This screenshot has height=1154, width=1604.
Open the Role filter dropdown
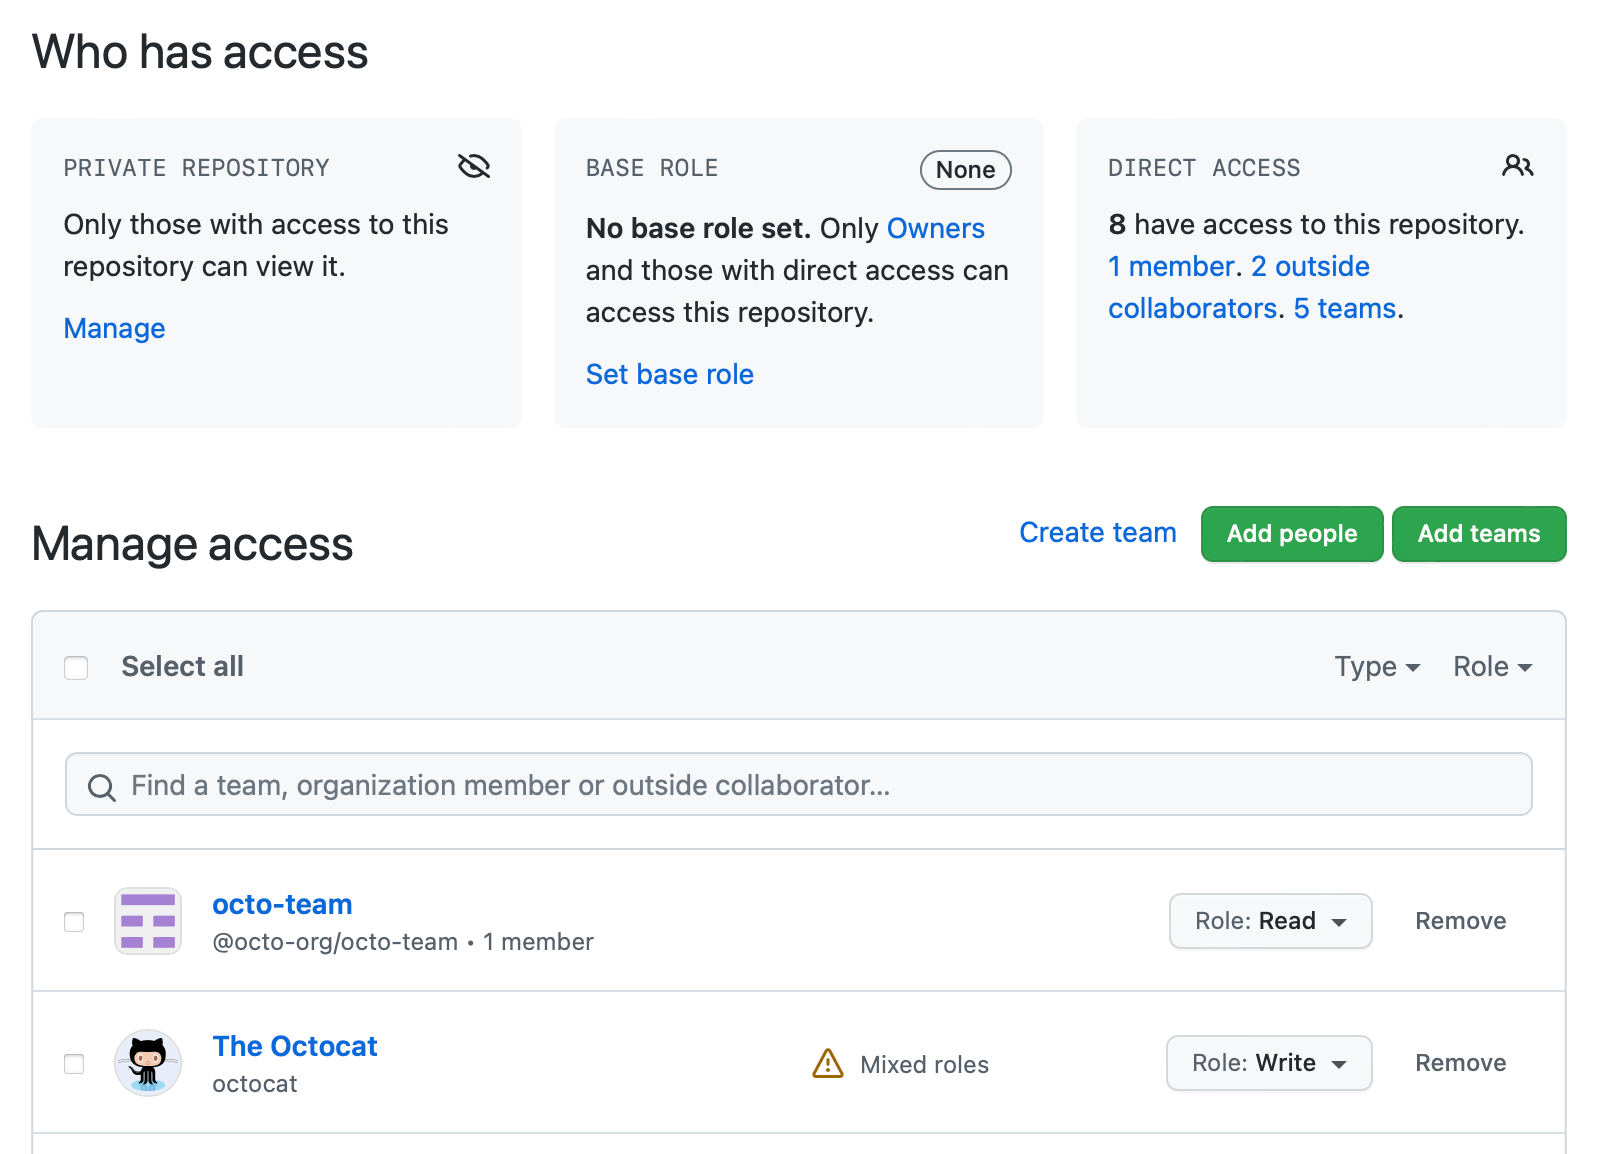pos(1492,666)
